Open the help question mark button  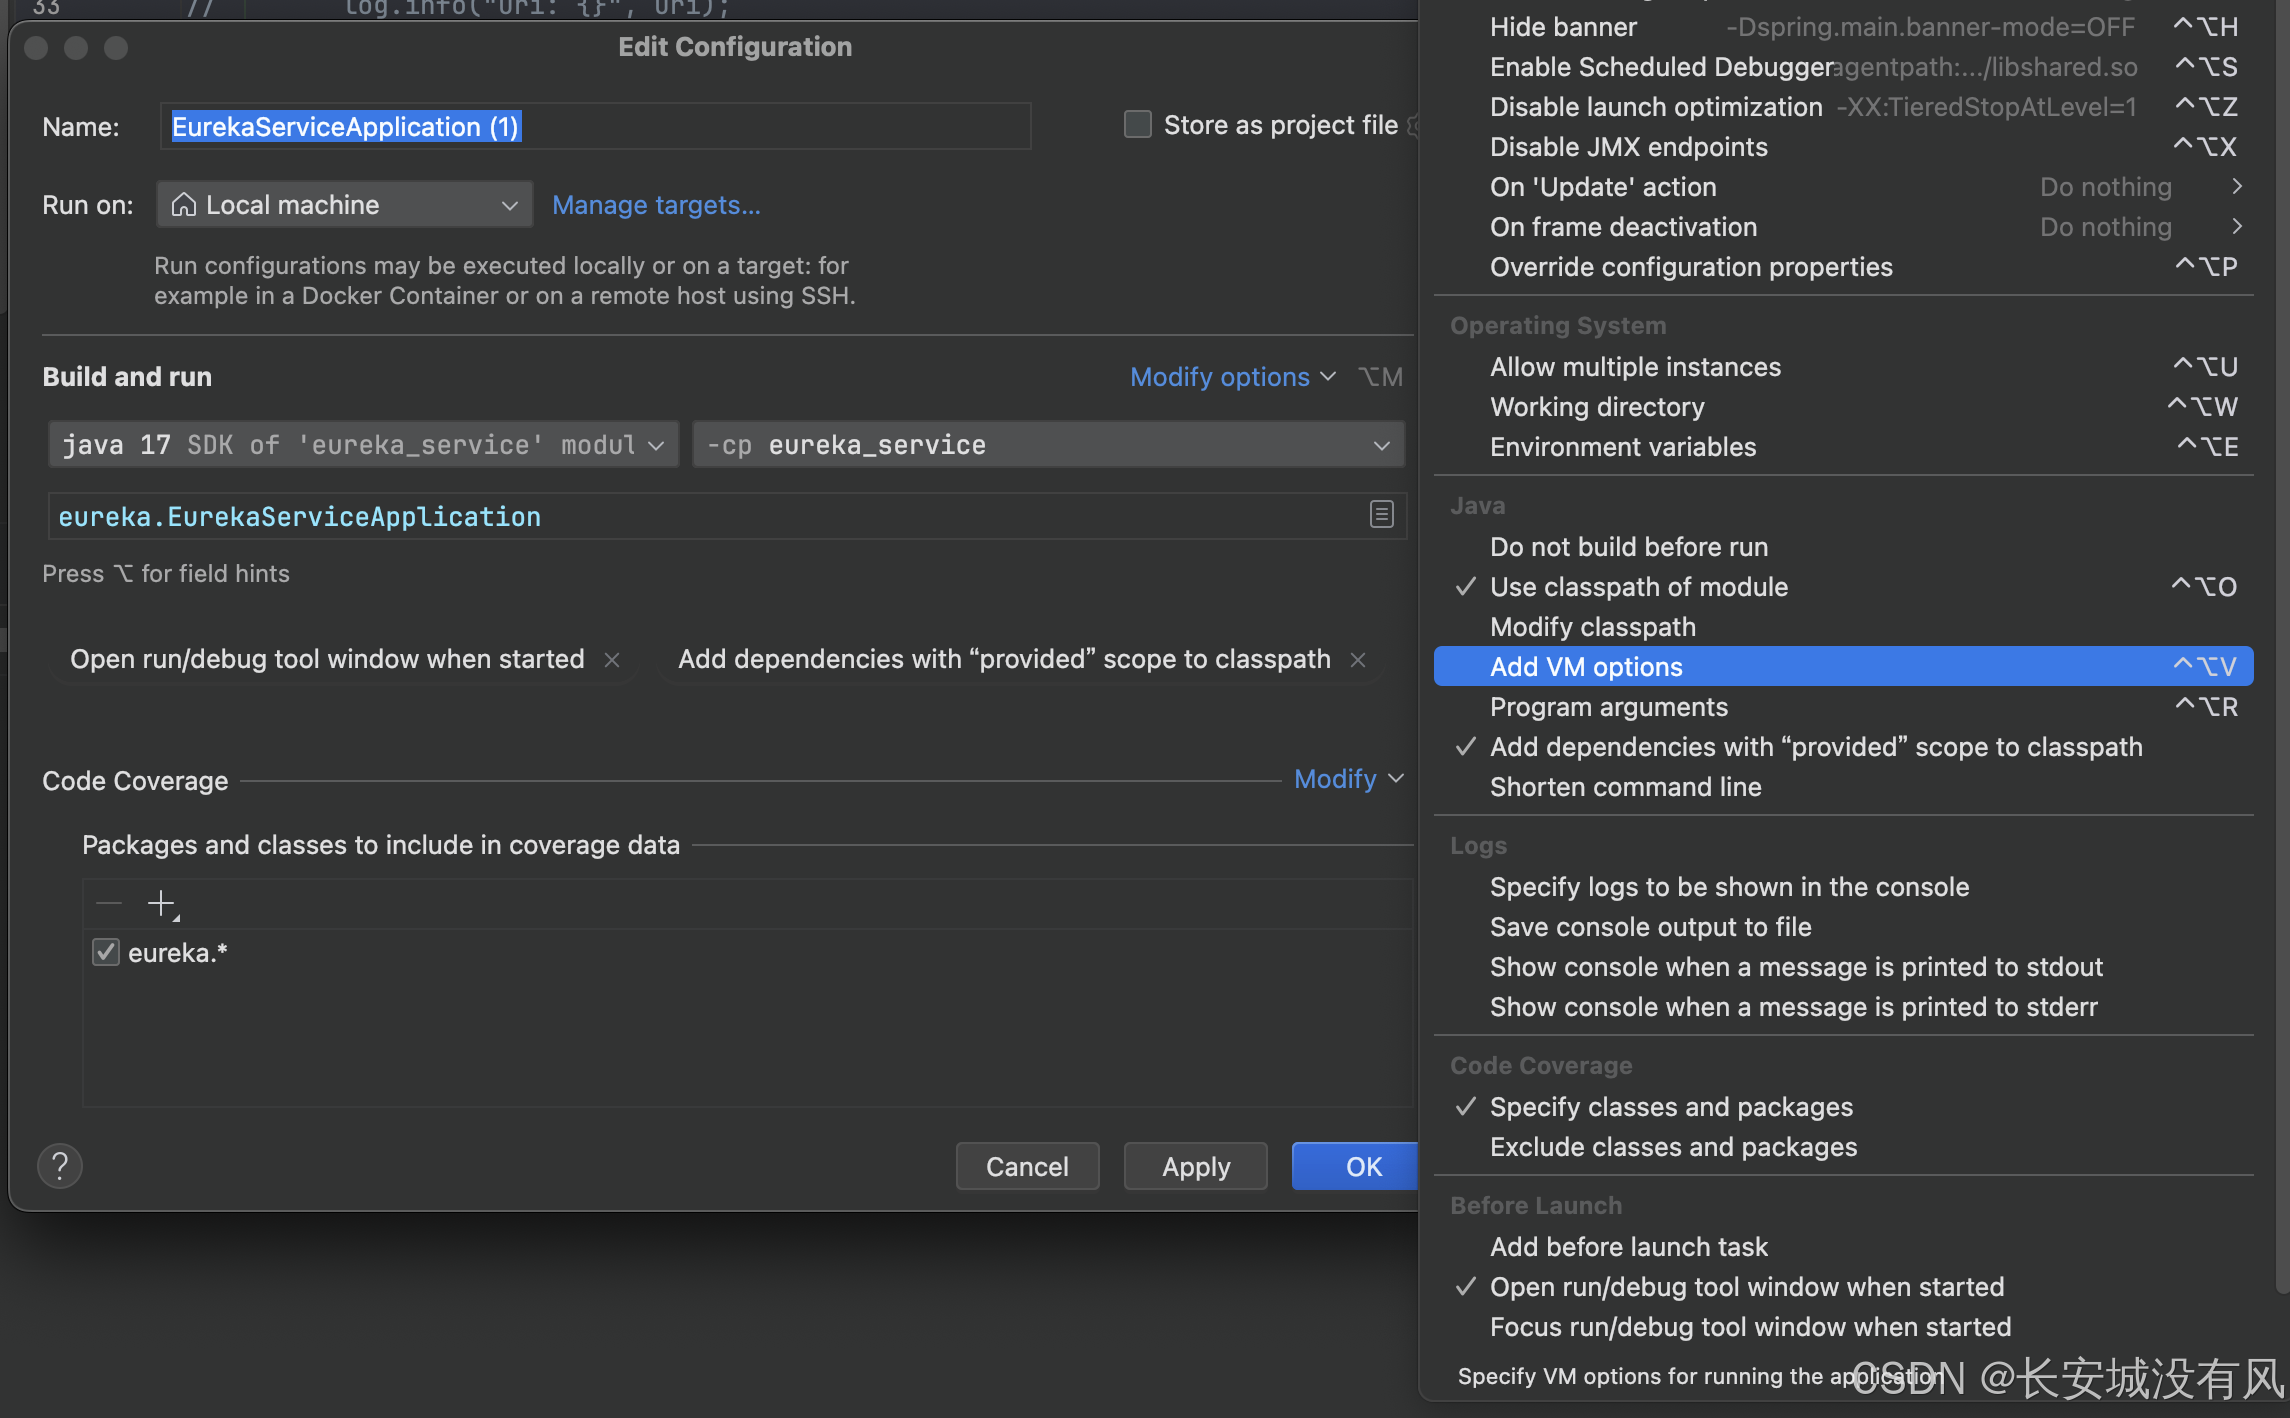point(60,1166)
